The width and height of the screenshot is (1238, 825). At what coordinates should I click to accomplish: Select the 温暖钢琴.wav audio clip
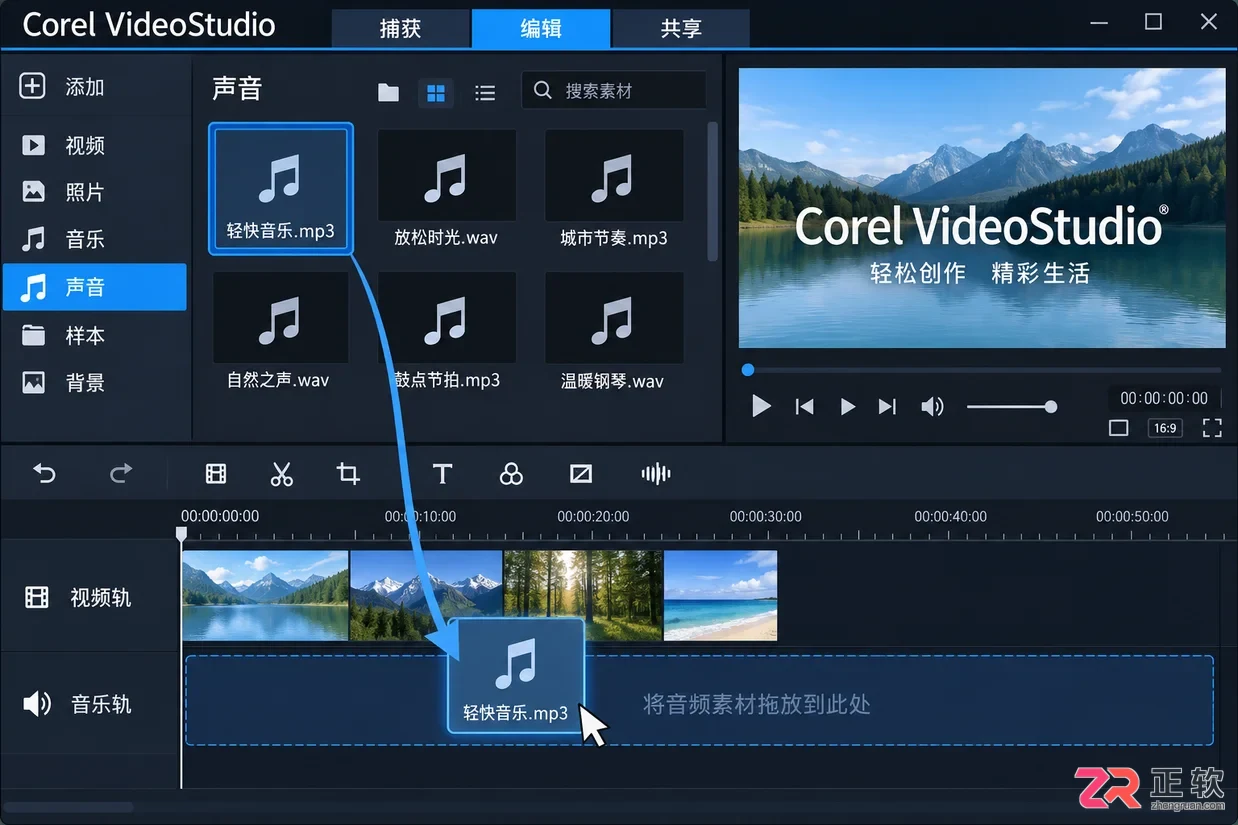[x=613, y=332]
